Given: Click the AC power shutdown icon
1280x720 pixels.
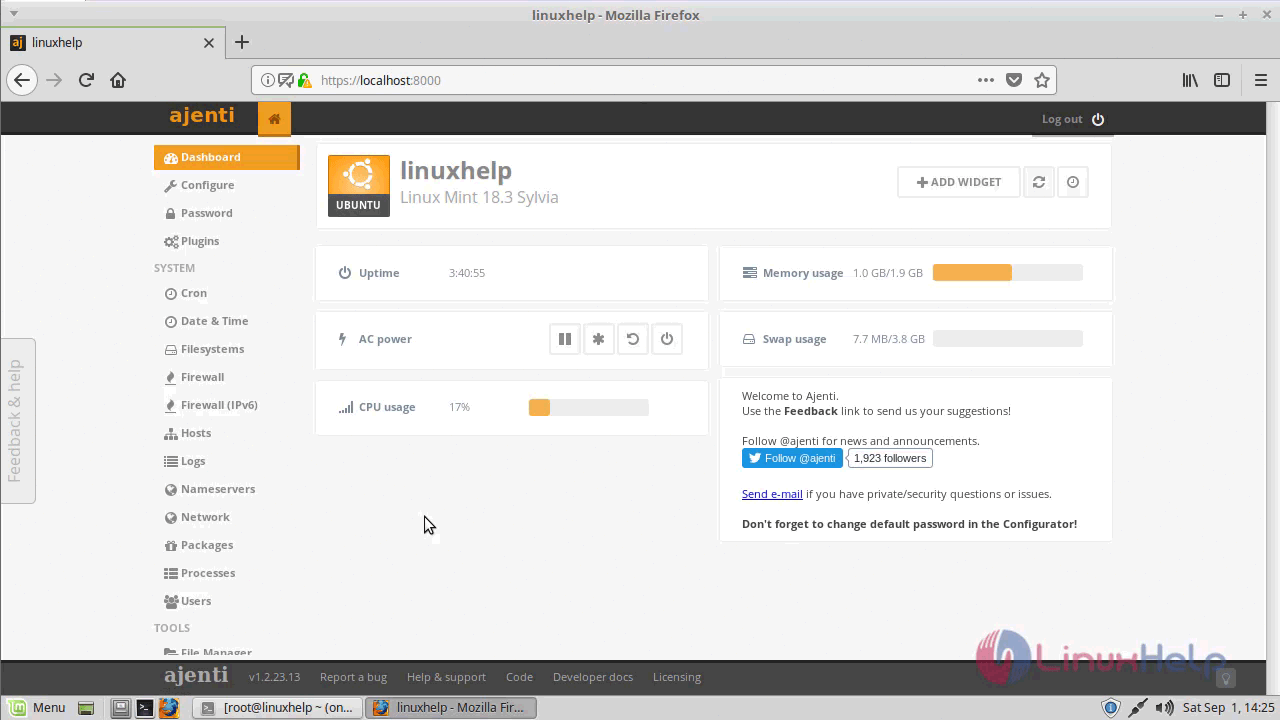Looking at the screenshot, I should [x=667, y=339].
